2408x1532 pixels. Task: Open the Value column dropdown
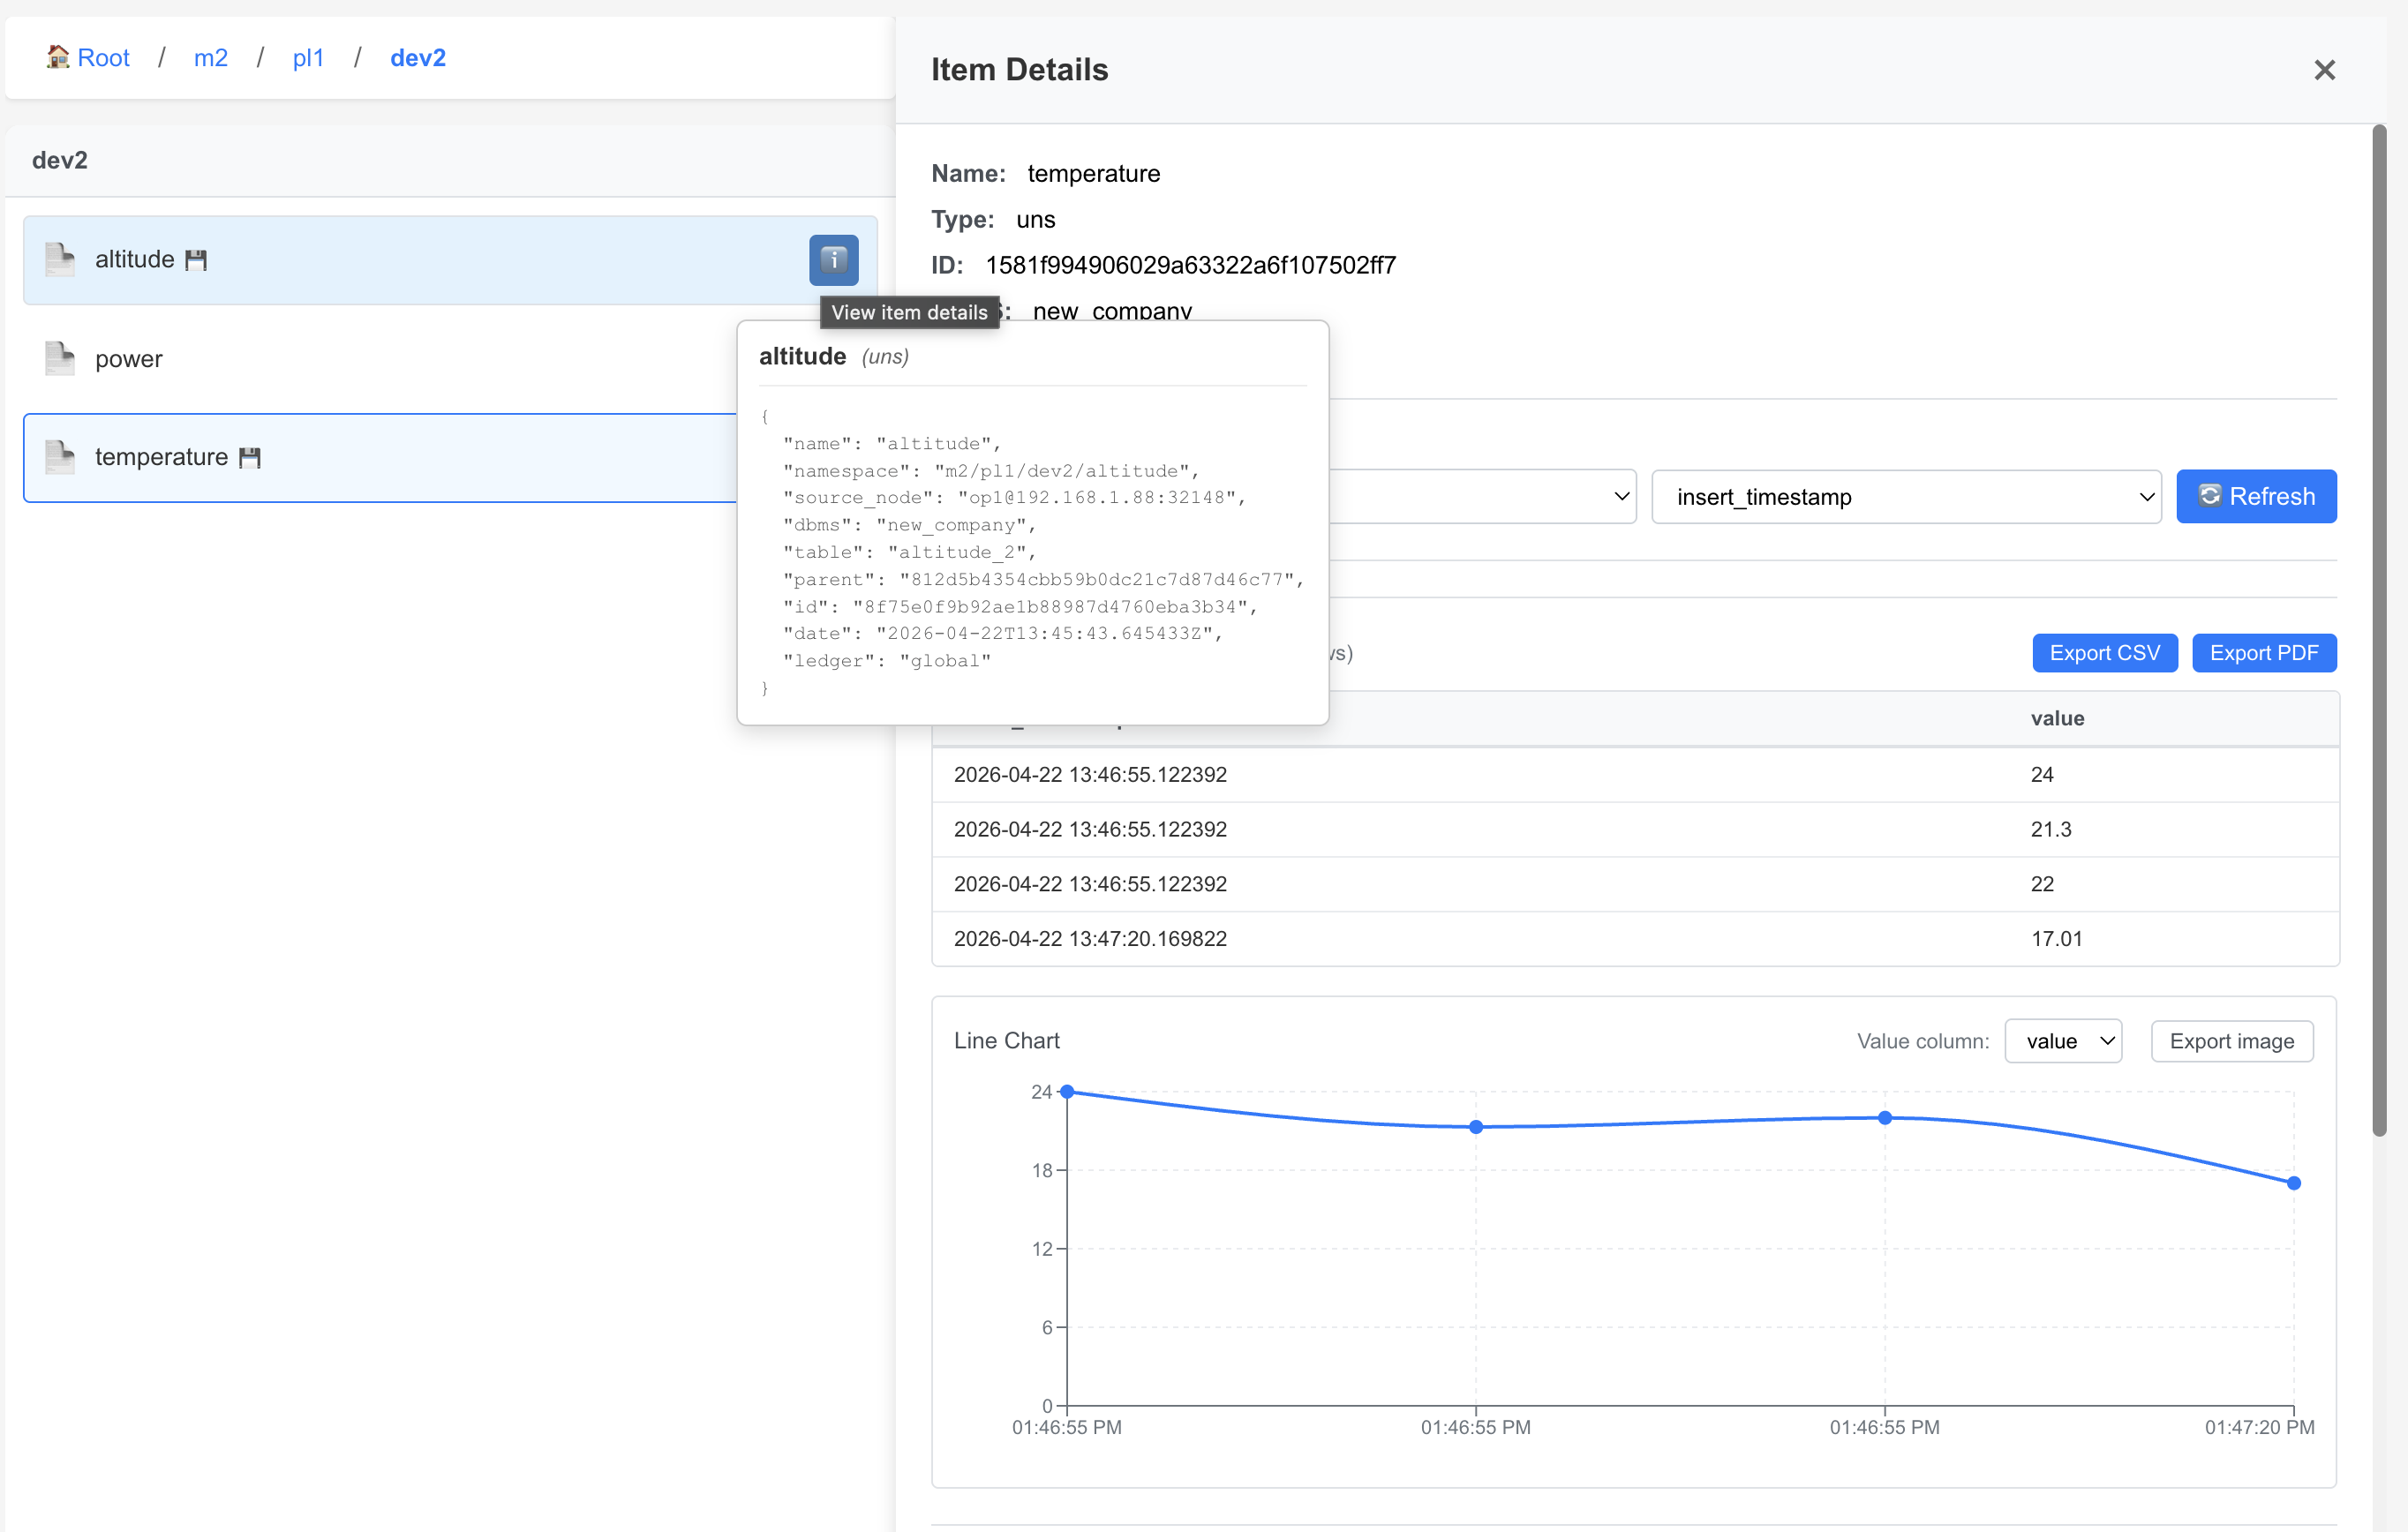point(2063,1041)
